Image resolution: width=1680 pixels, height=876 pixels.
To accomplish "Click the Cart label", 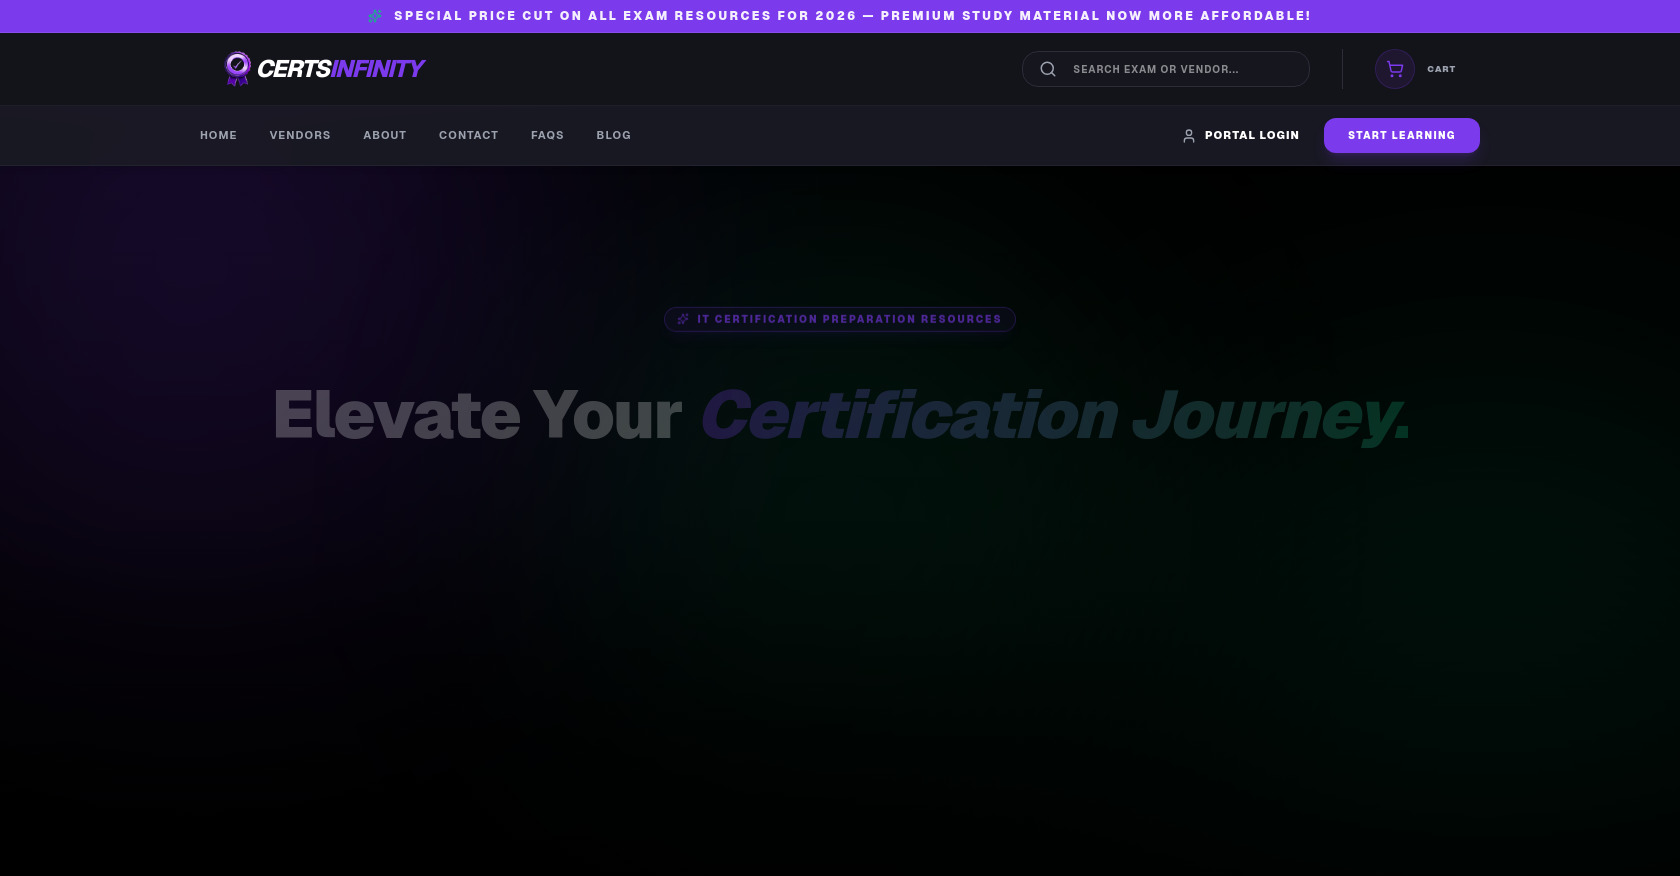I will pyautogui.click(x=1441, y=69).
